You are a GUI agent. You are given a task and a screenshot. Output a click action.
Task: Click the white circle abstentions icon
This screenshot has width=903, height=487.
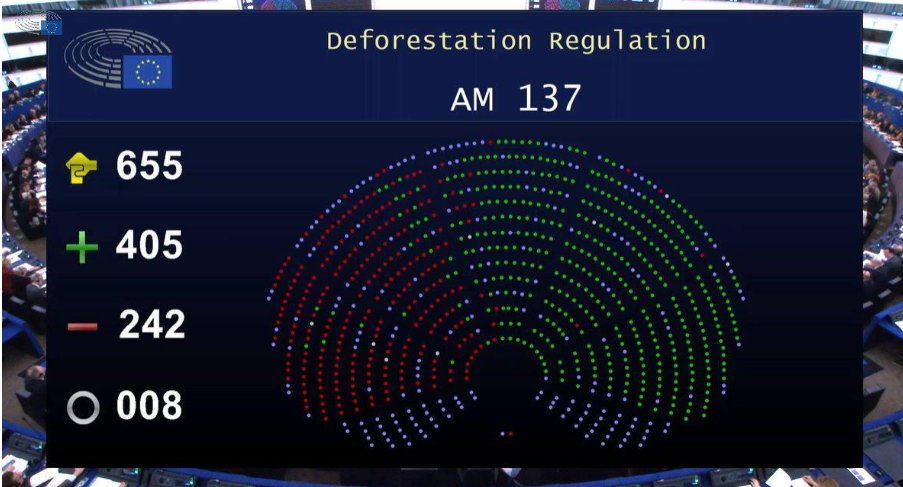point(82,407)
